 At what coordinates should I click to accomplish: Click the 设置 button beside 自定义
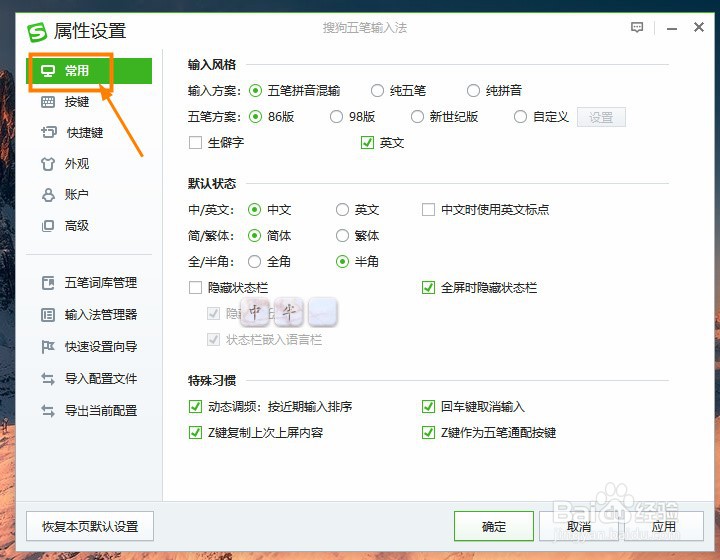[601, 118]
